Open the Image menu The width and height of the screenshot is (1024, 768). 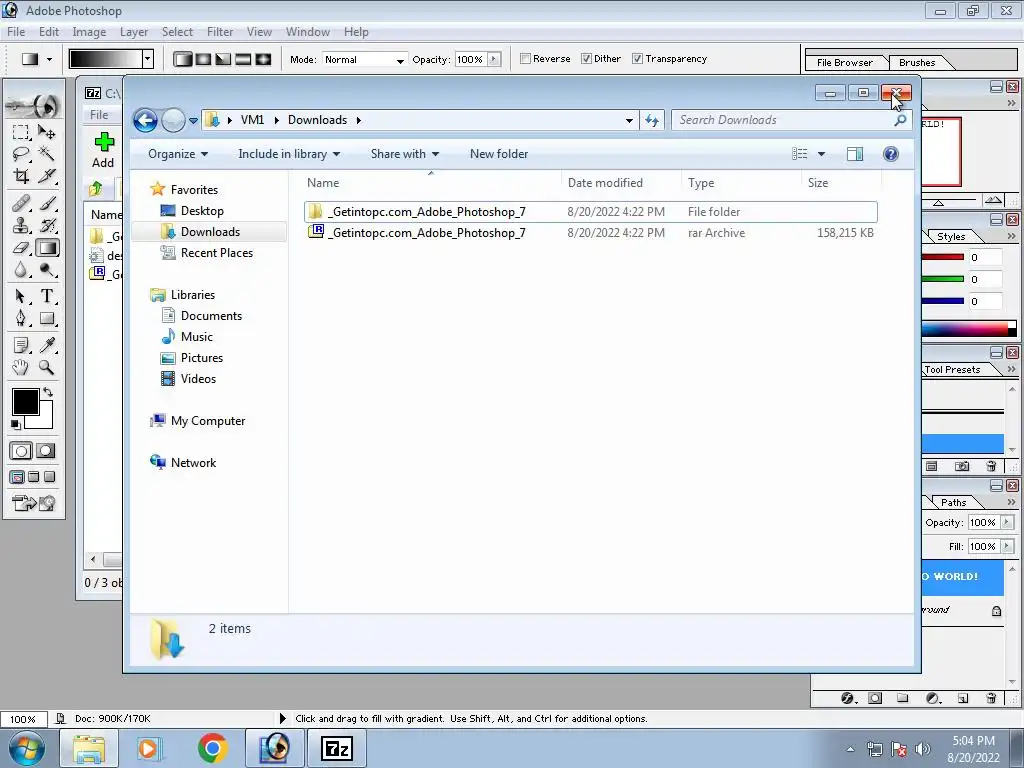click(x=89, y=32)
